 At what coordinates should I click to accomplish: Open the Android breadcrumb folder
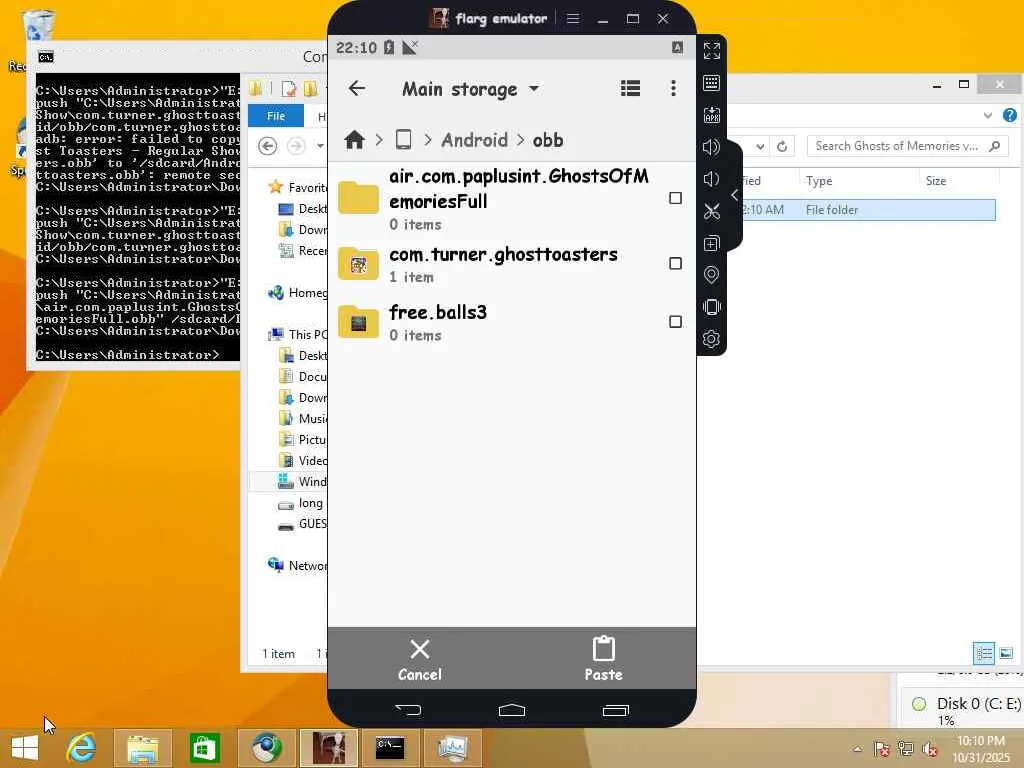474,140
